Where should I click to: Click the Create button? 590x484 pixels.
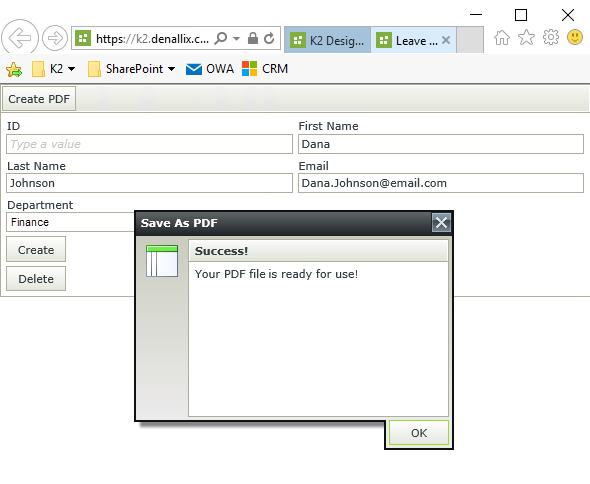[36, 250]
